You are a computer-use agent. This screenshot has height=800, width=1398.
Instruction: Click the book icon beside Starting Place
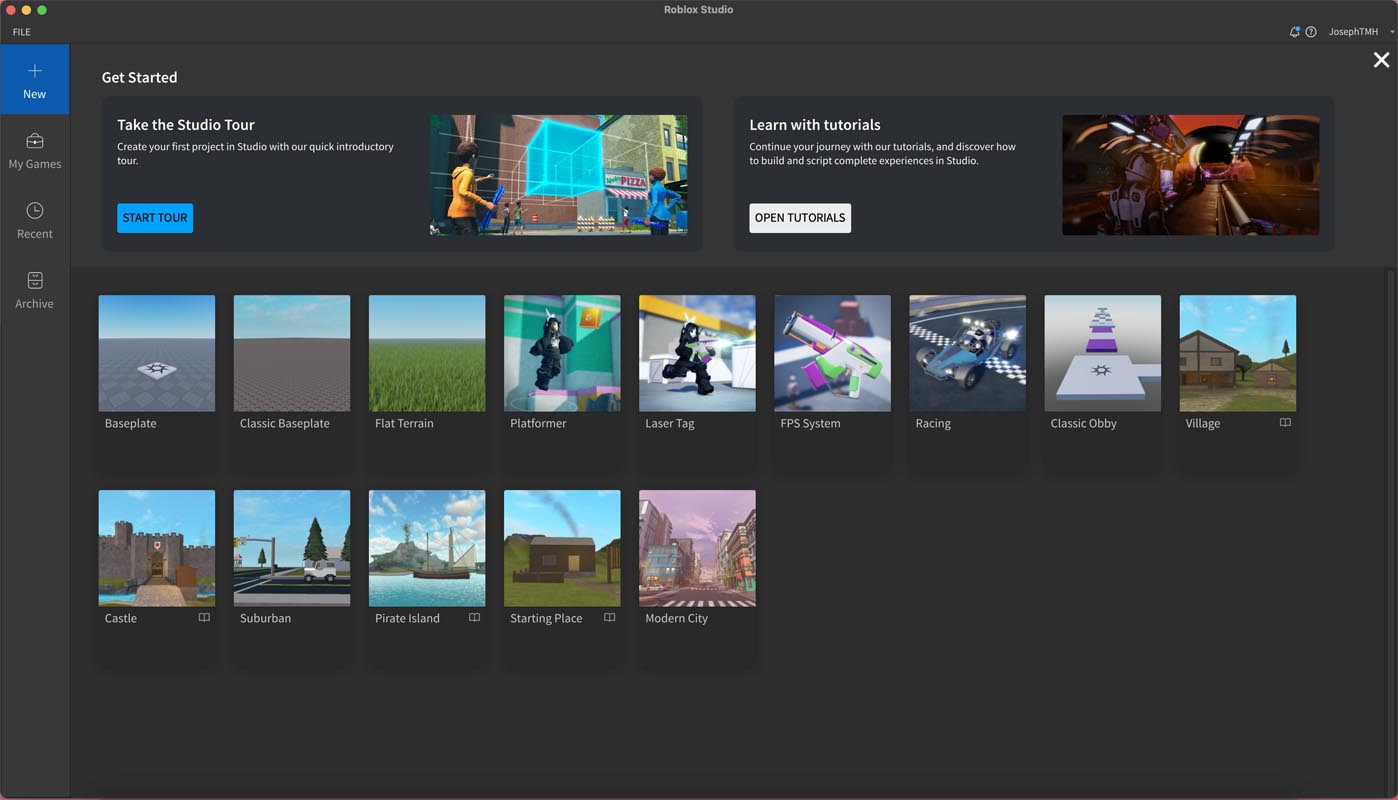[609, 618]
